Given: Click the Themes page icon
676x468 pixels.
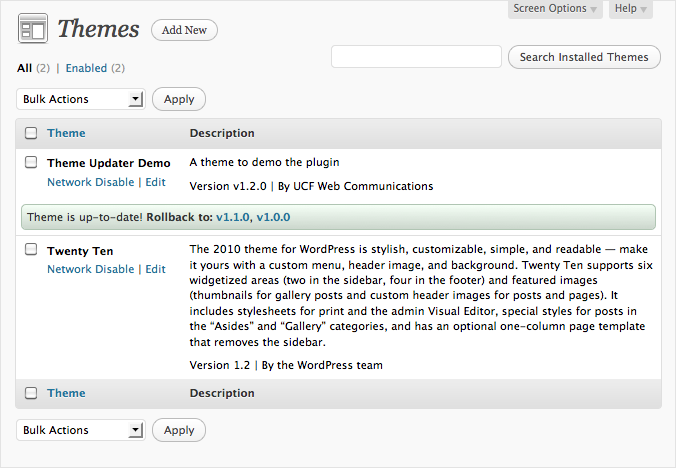Looking at the screenshot, I should pyautogui.click(x=33, y=28).
